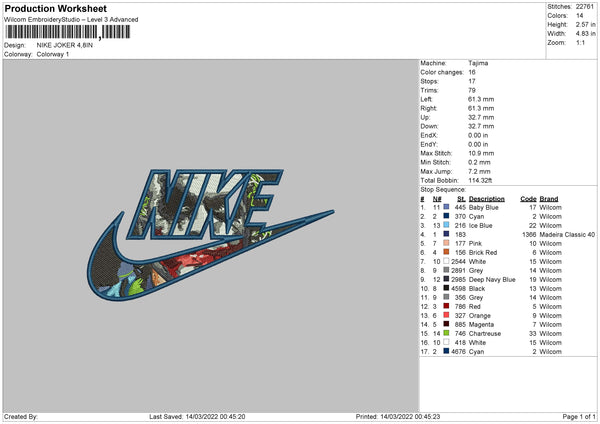This screenshot has width=600, height=424.
Task: Click the Color changes value '16'
Action: (472, 72)
